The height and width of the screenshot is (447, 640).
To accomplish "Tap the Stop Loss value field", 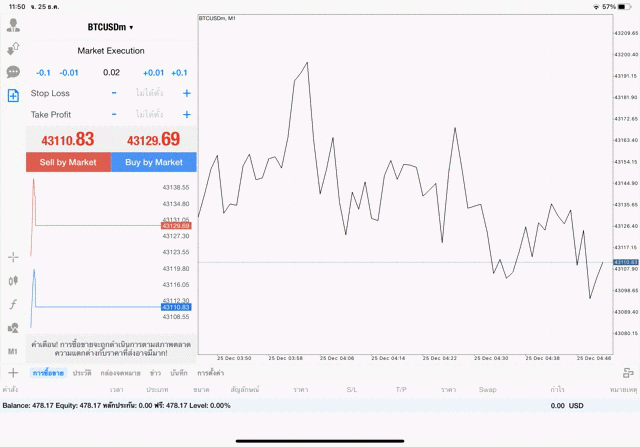I will tap(149, 93).
